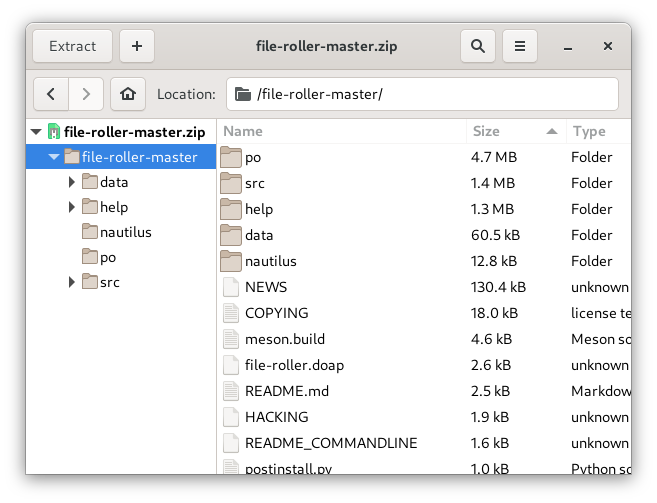Click file-roller-master folder icon in sidebar
The height and width of the screenshot is (503, 657).
72,157
